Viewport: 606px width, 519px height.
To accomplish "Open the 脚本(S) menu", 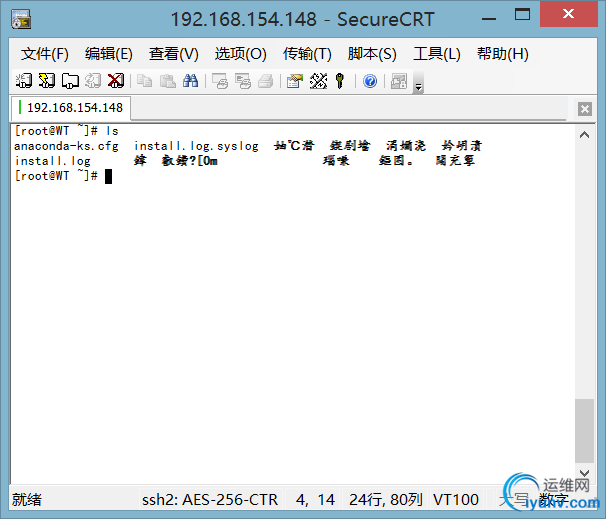I will [372, 54].
